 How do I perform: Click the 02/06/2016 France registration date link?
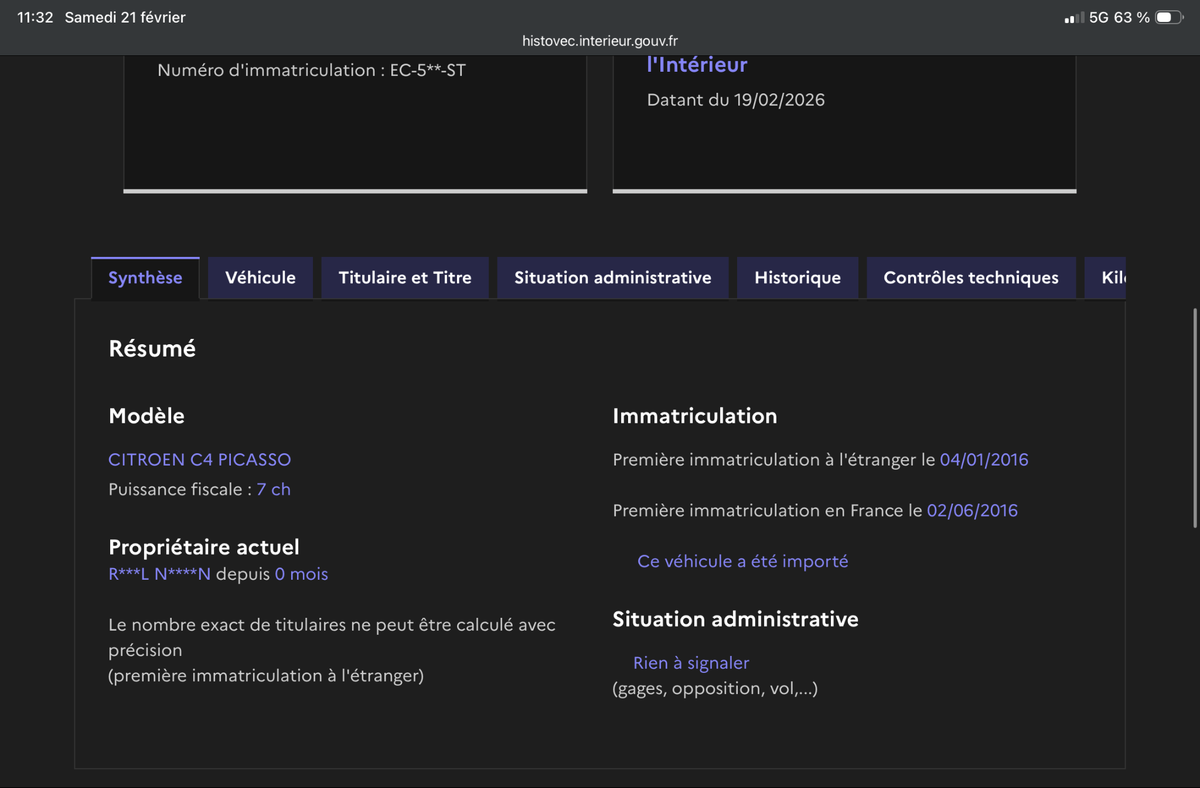(x=972, y=510)
